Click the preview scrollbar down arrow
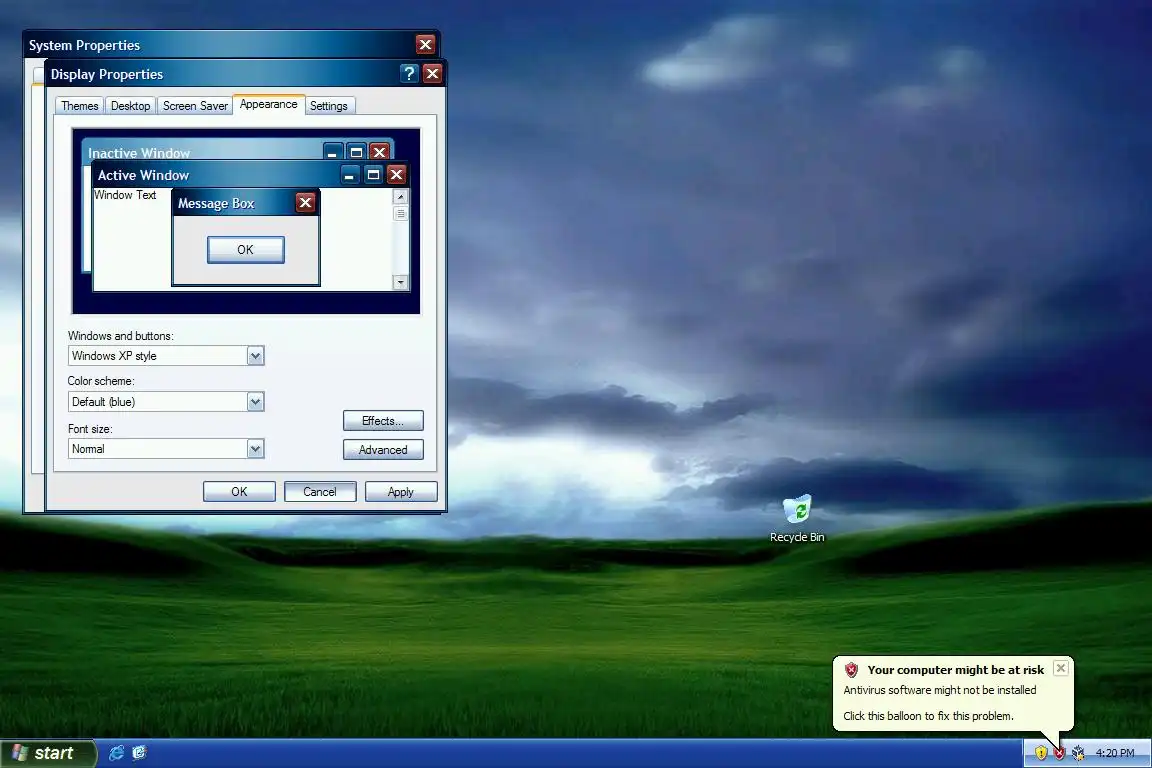 [400, 282]
